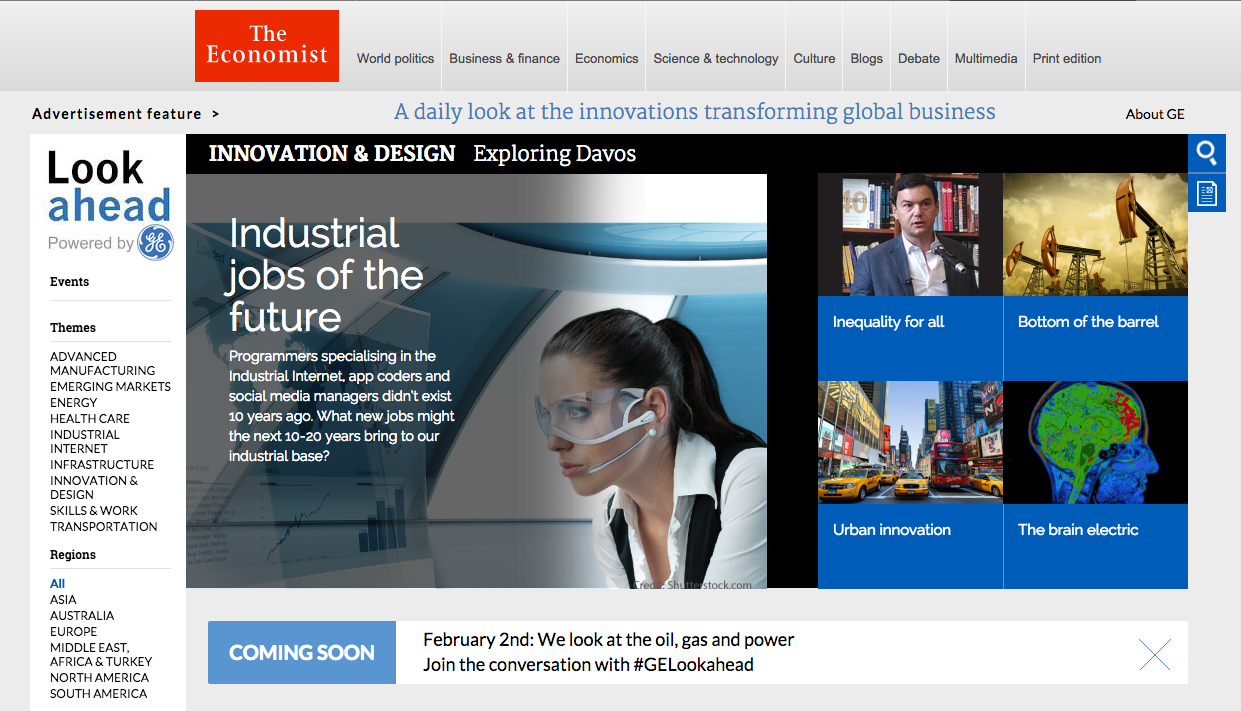Click the Advertisement feature label
The image size is (1241, 711).
pyautogui.click(x=117, y=114)
